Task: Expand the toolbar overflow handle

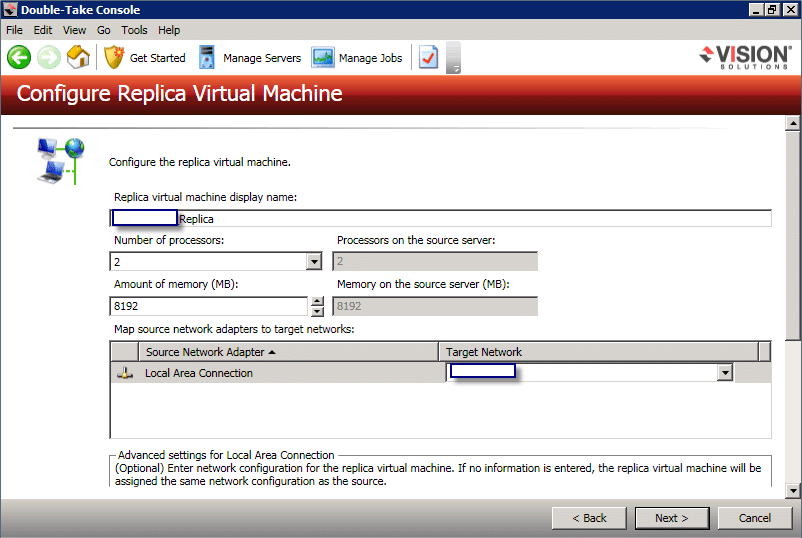Action: [x=453, y=58]
